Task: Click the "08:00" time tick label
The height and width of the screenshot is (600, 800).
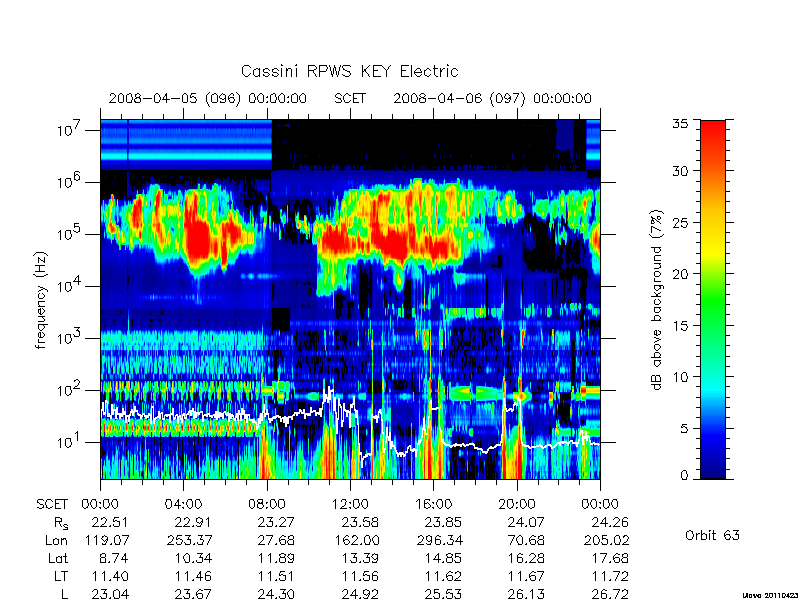Action: 267,505
